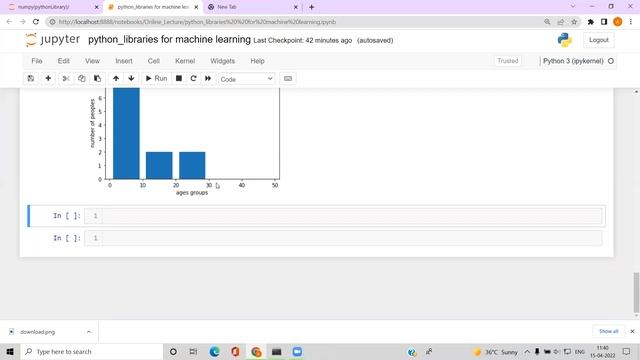Viewport: 640px width, 360px height.
Task: Move selected cell down arrow
Action: click(x=131, y=78)
